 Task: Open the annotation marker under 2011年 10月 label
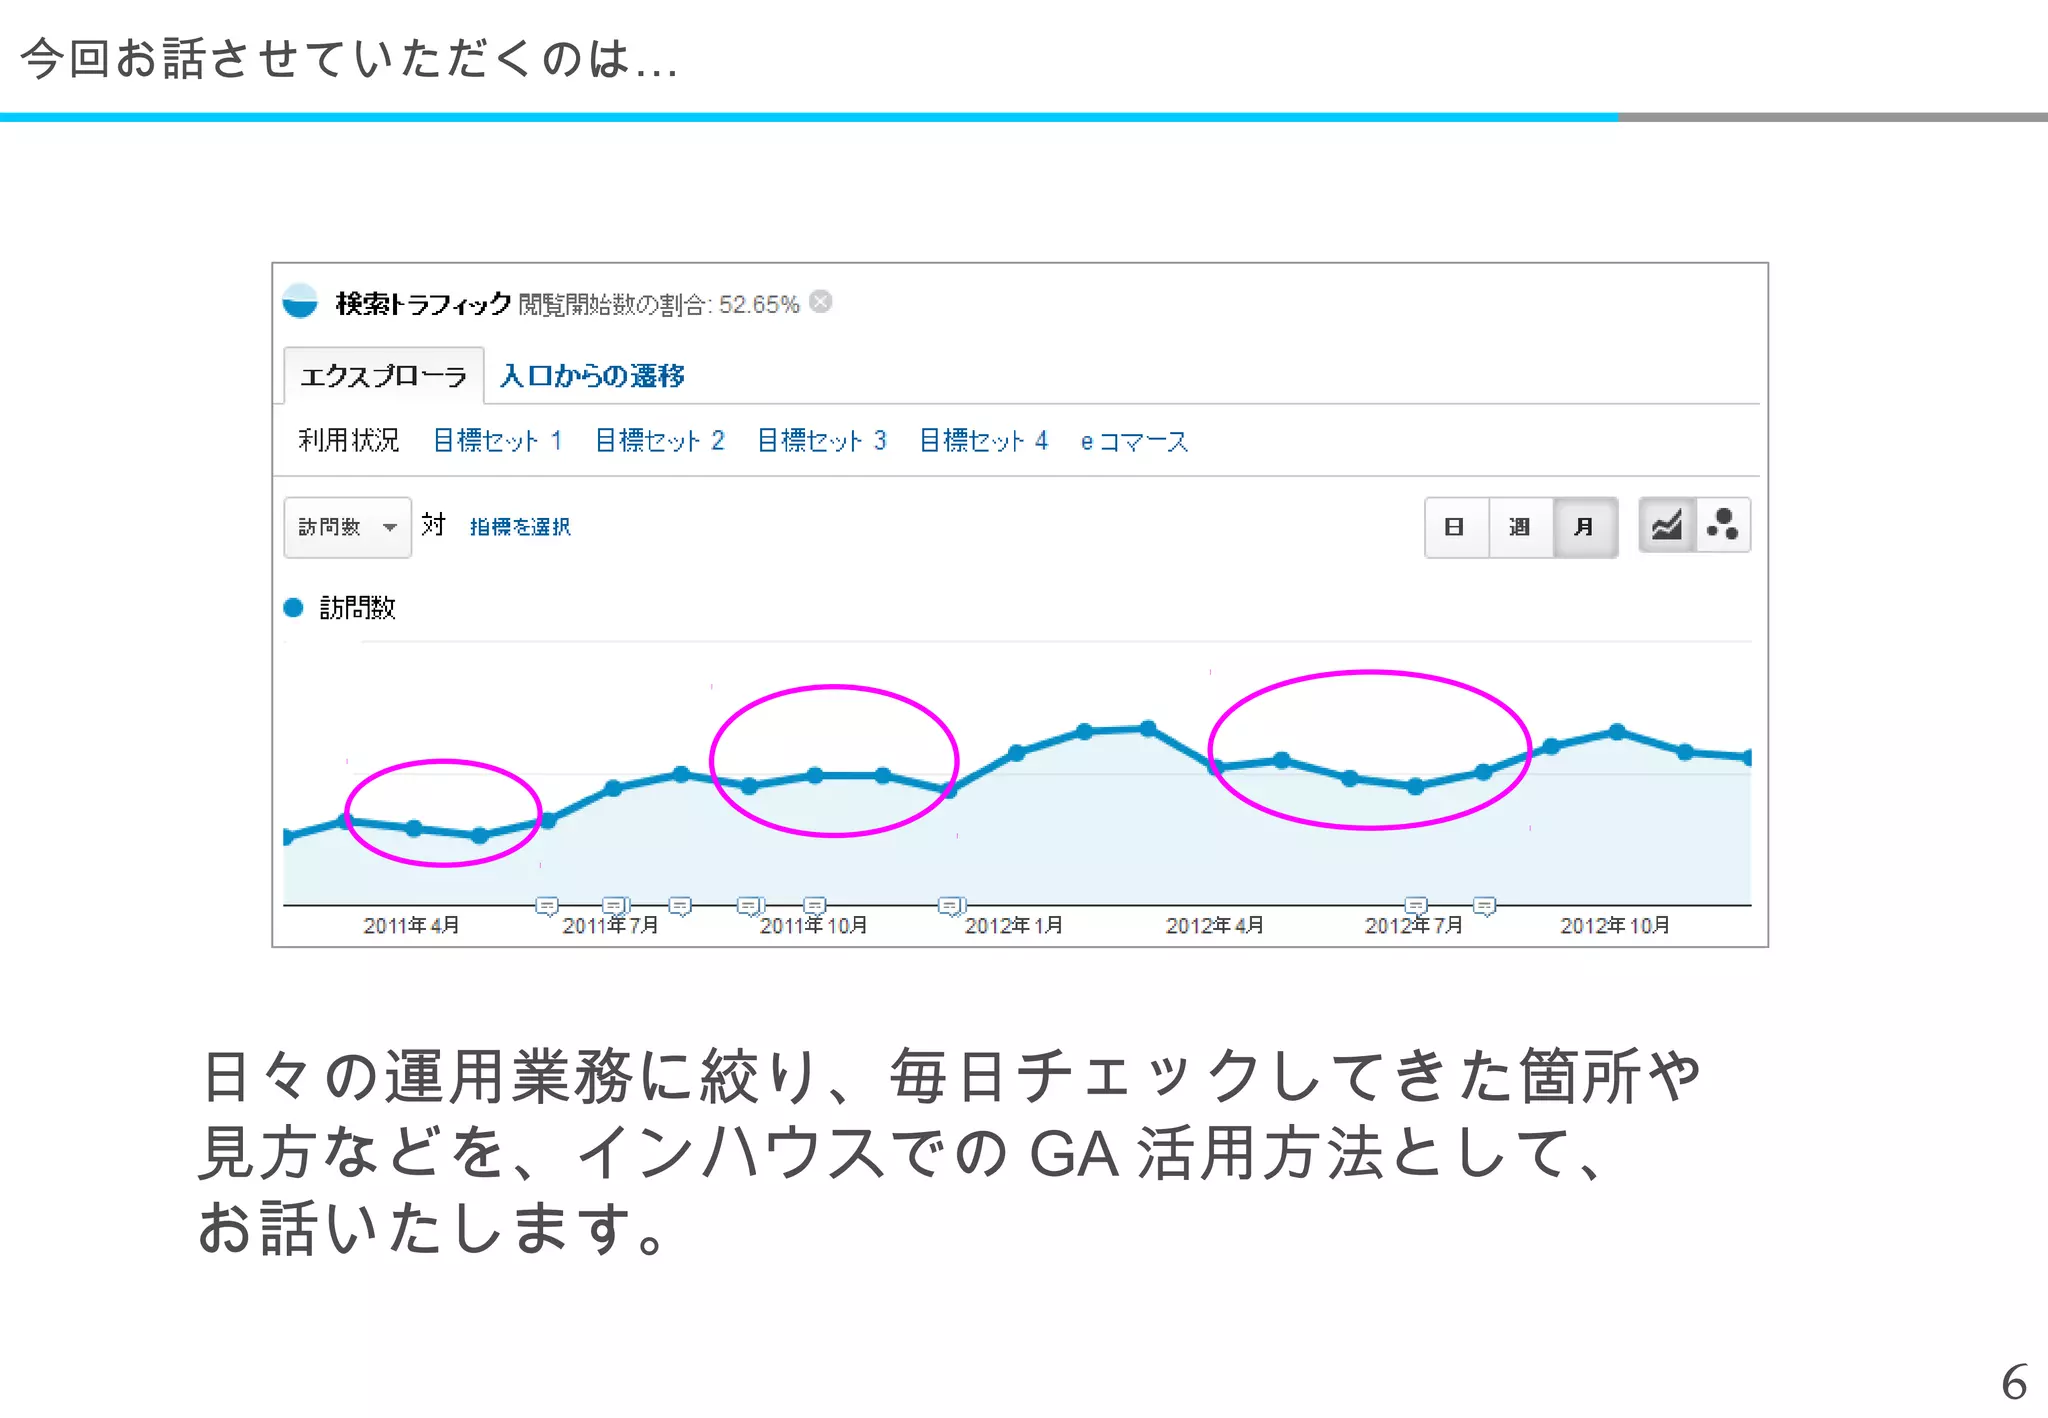pyautogui.click(x=815, y=906)
